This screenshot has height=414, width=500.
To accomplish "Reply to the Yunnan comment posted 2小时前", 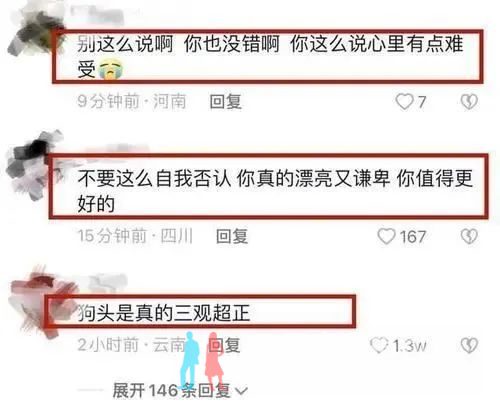I will (225, 345).
